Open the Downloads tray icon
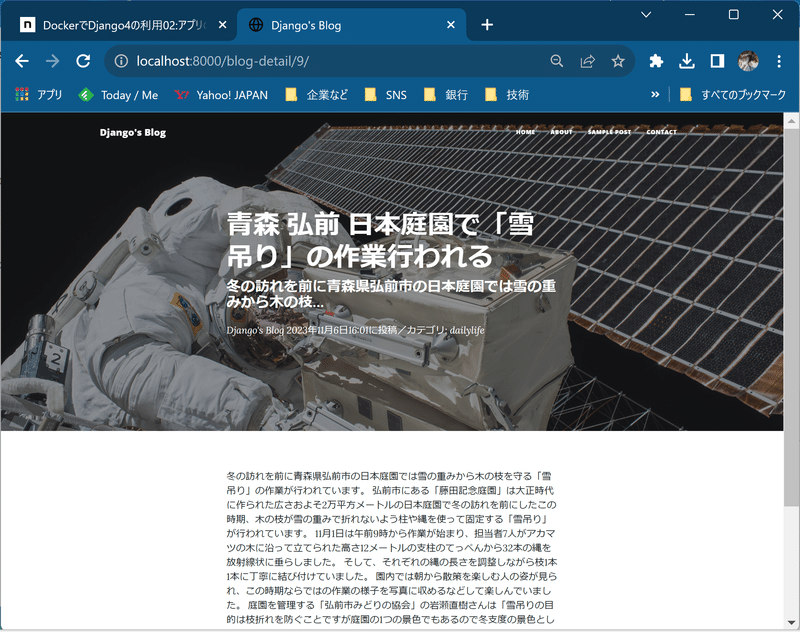The height and width of the screenshot is (632, 800). point(687,61)
